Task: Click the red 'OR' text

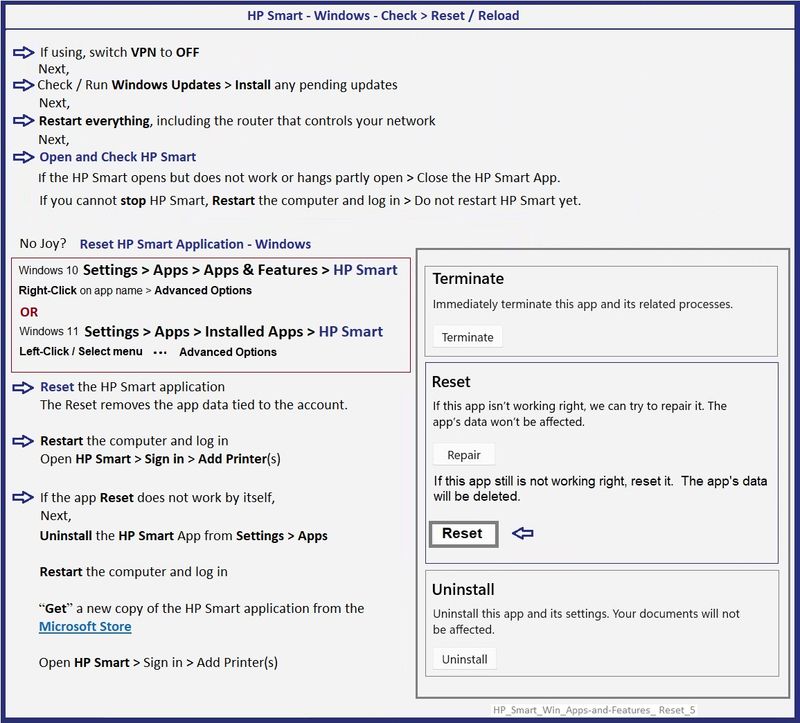Action: pyautogui.click(x=29, y=312)
